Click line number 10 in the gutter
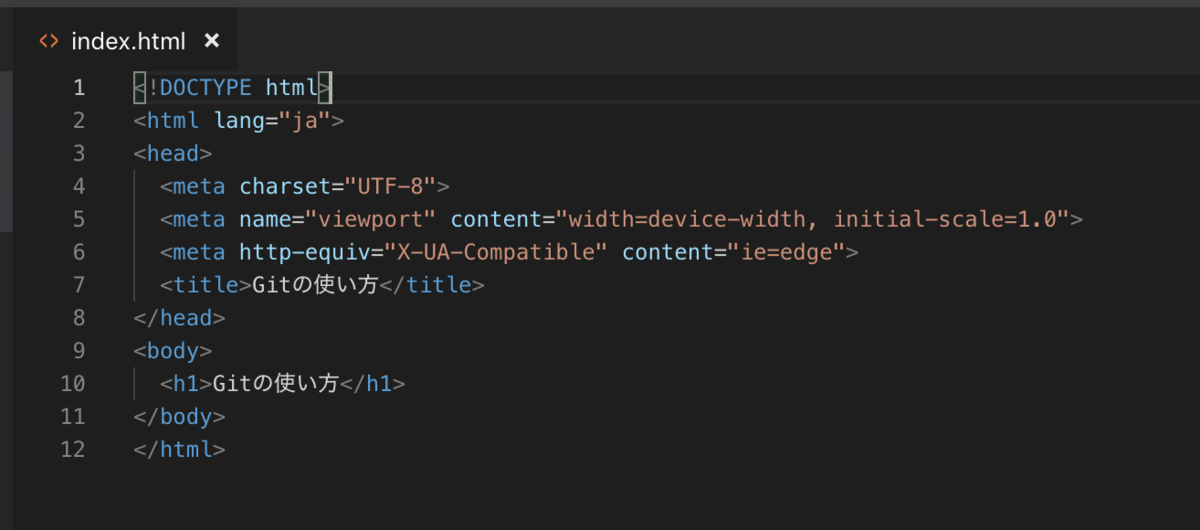Screen dimensions: 1200x530 coord(73,384)
